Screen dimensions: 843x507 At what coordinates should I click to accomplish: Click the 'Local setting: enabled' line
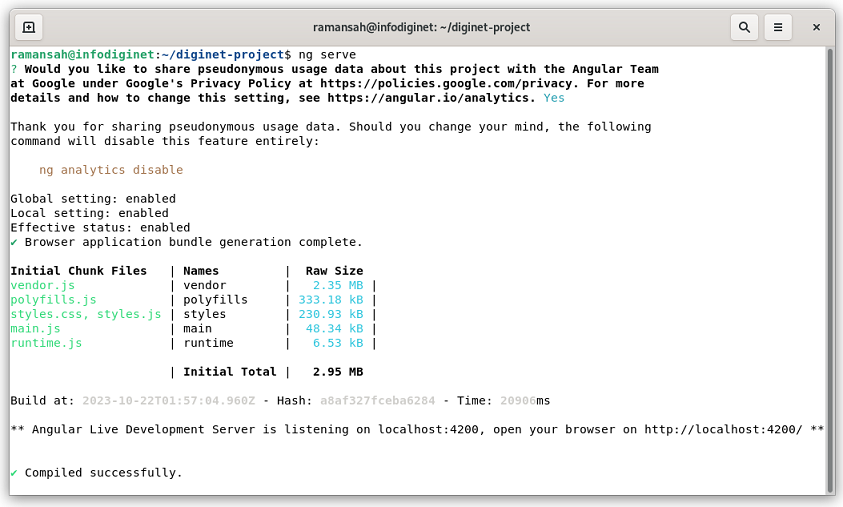point(89,213)
